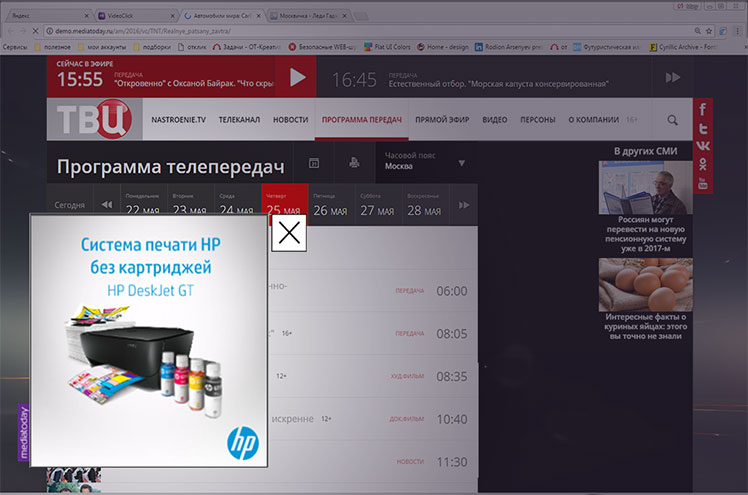748x495 pixels.
Task: Select Friday 26 мая tab
Action: 331,205
